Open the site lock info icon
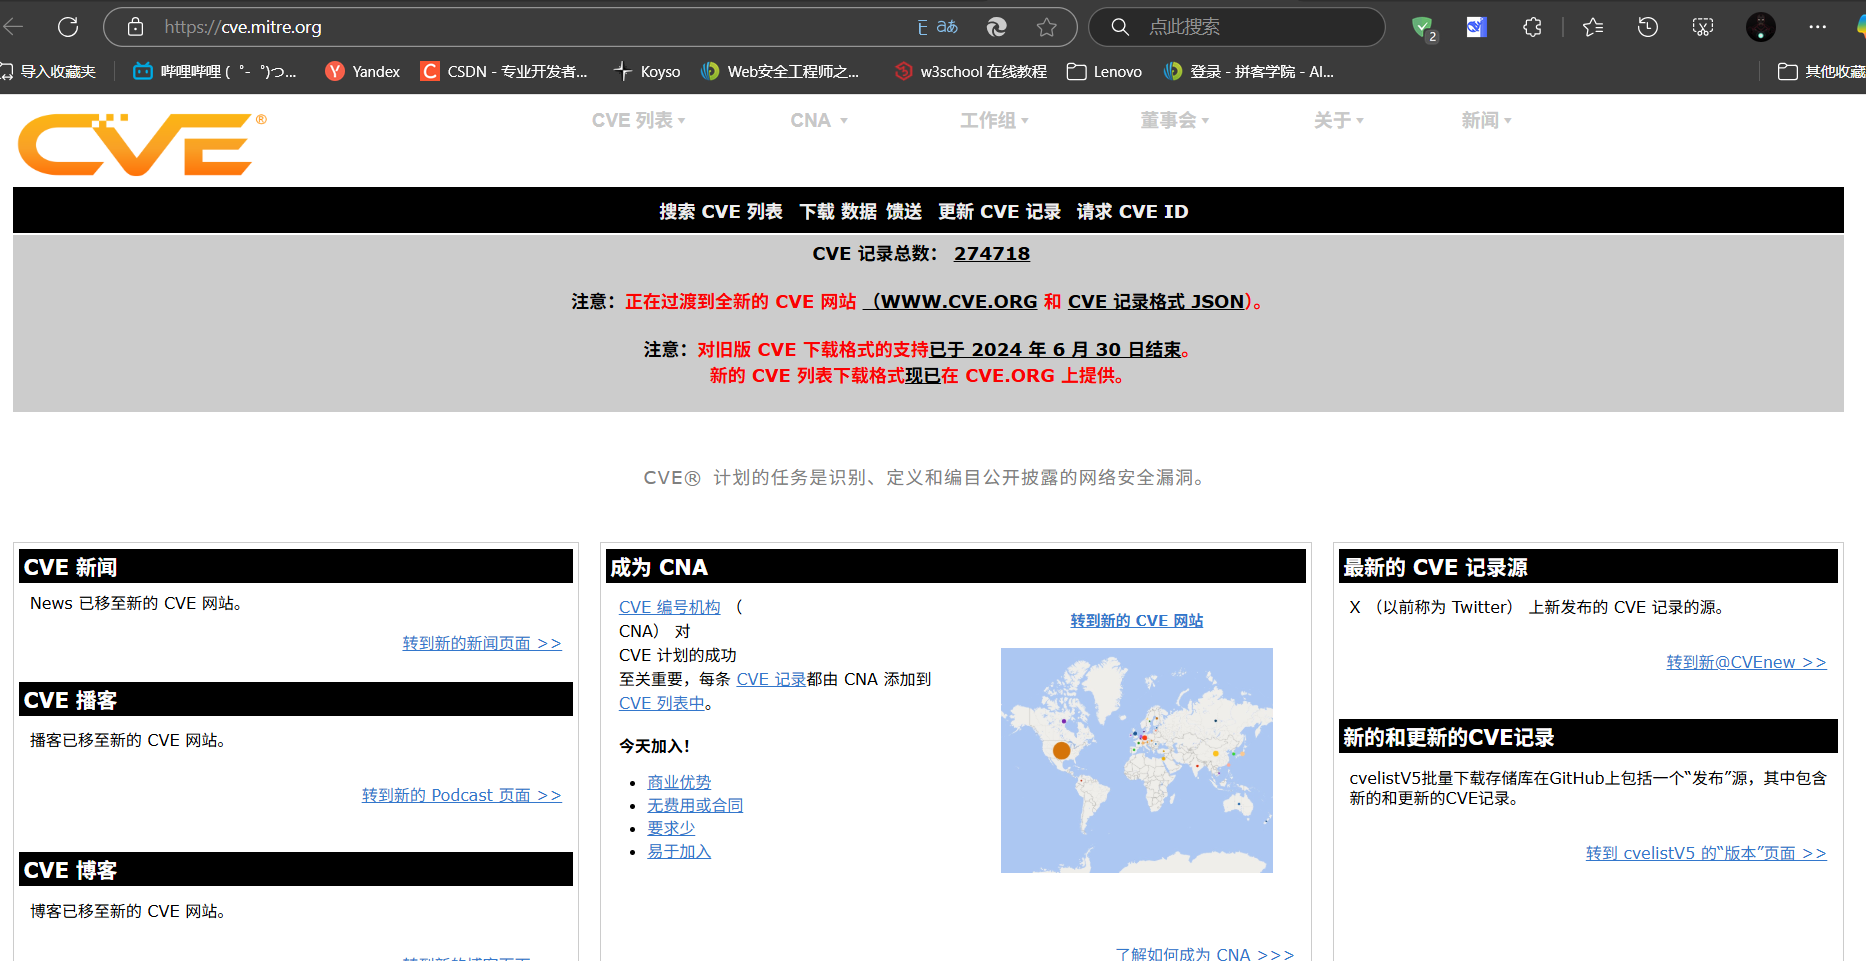 click(x=135, y=27)
